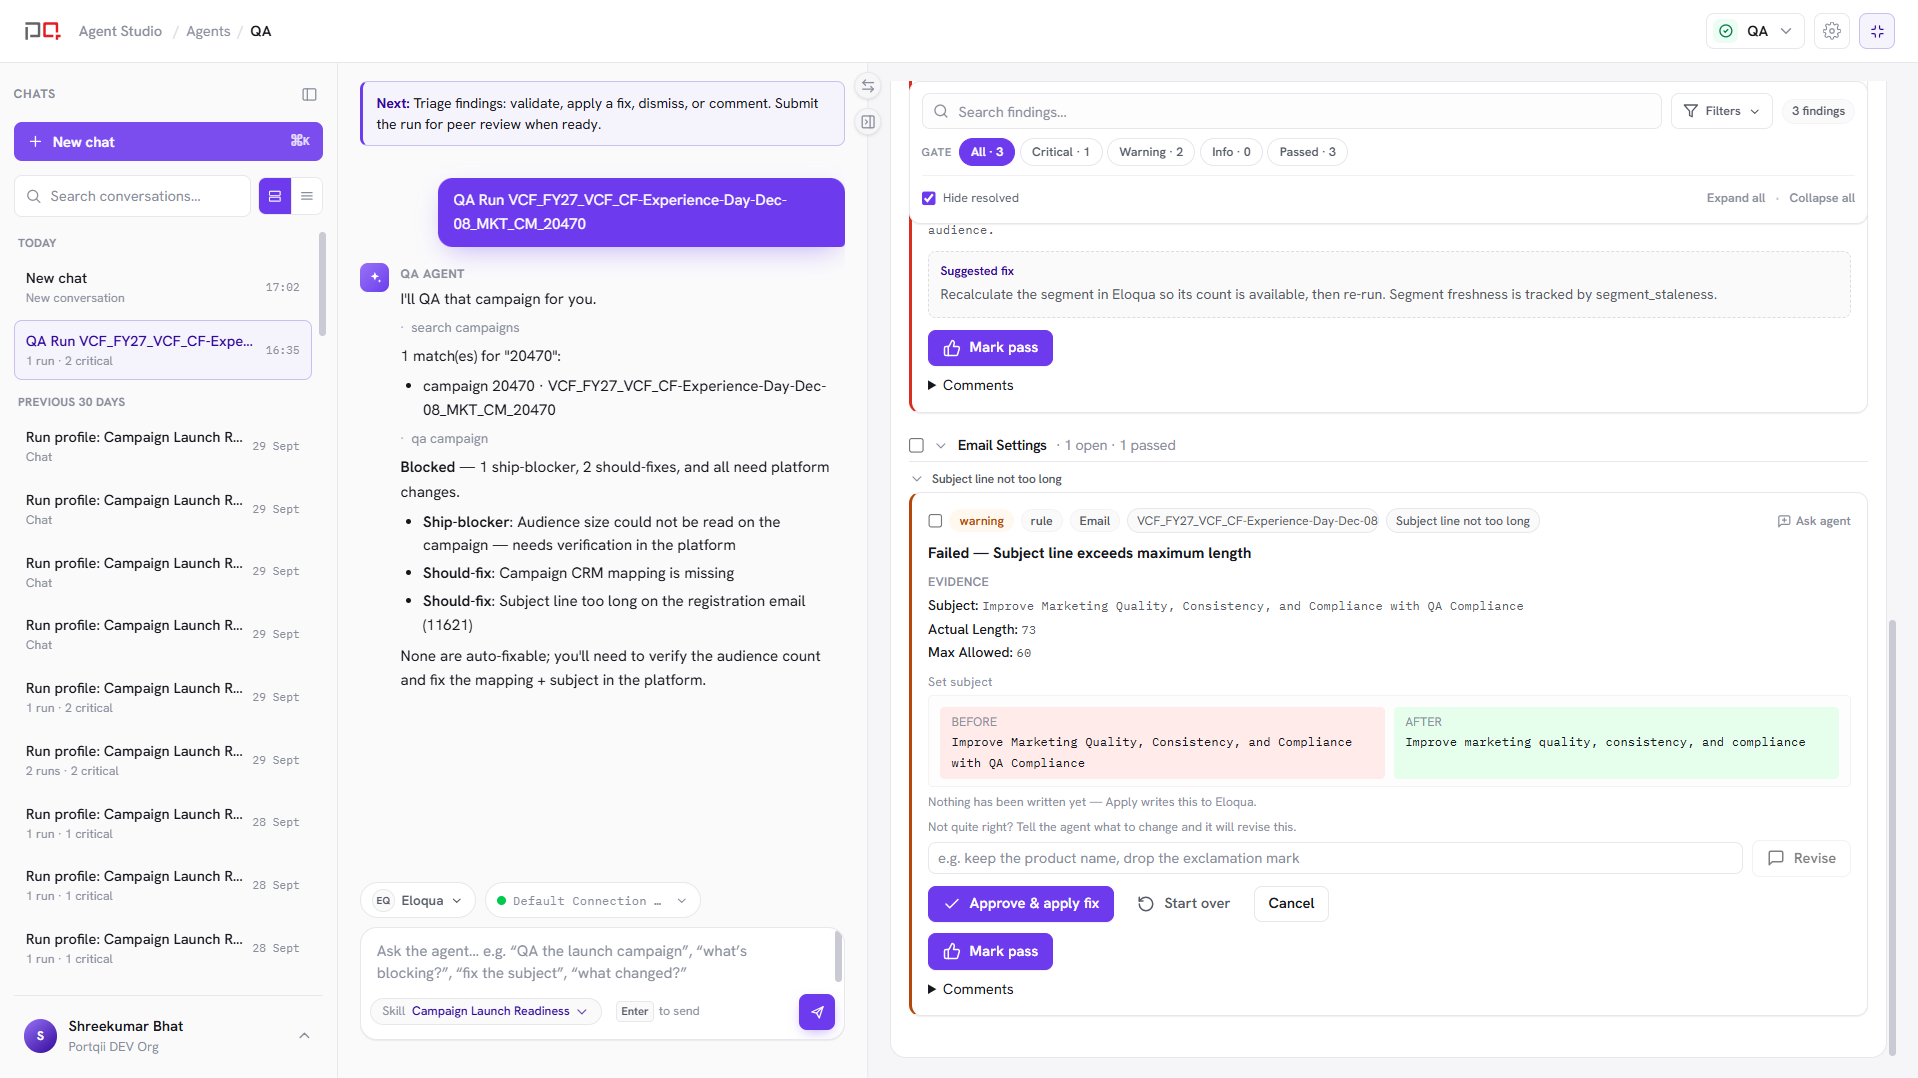Send message with paper plane button
The width and height of the screenshot is (1918, 1078).
817,1012
